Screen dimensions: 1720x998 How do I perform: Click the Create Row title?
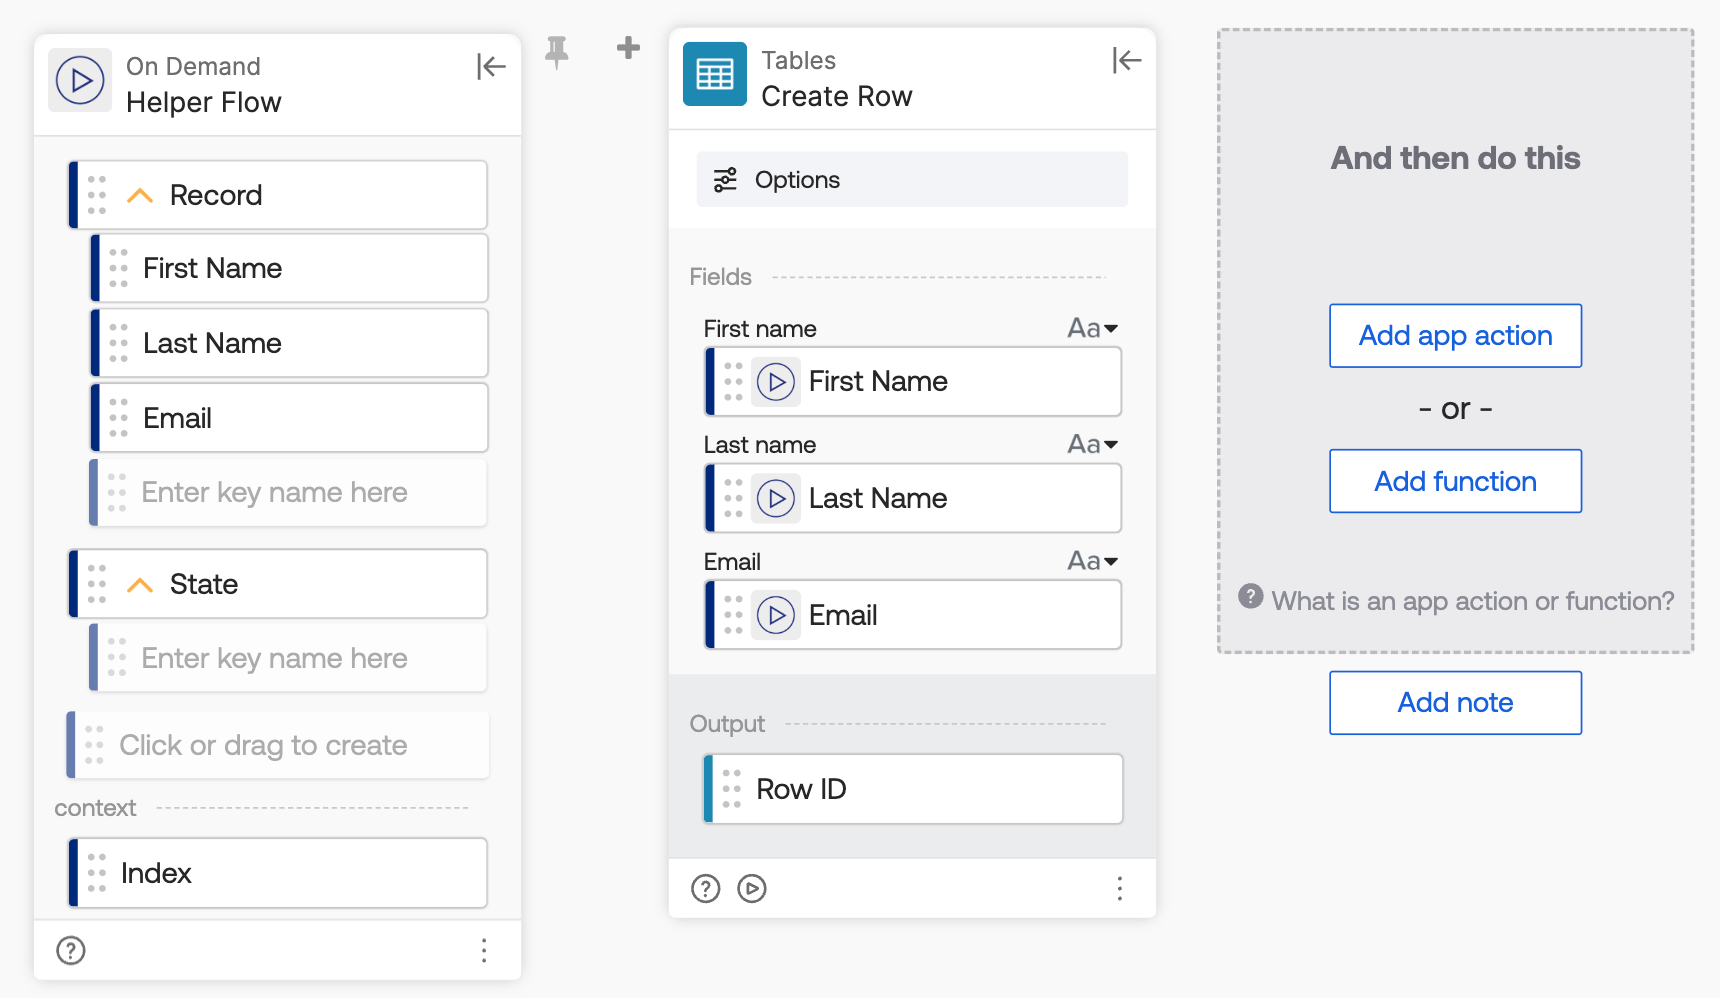click(x=837, y=96)
